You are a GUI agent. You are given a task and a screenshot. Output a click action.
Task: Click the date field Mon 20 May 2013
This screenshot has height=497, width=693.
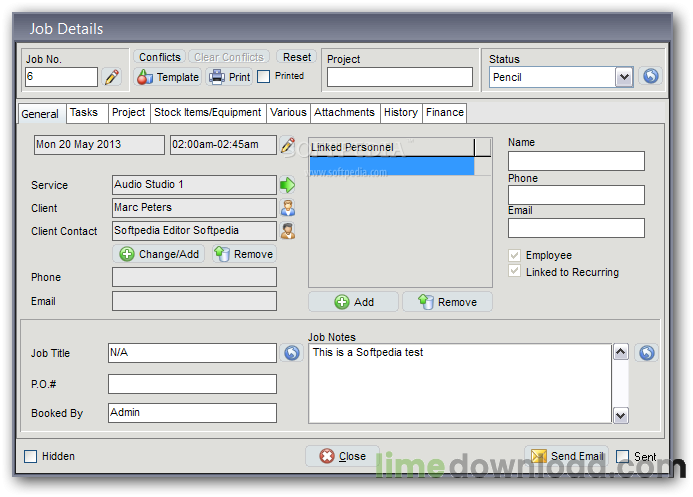point(99,145)
